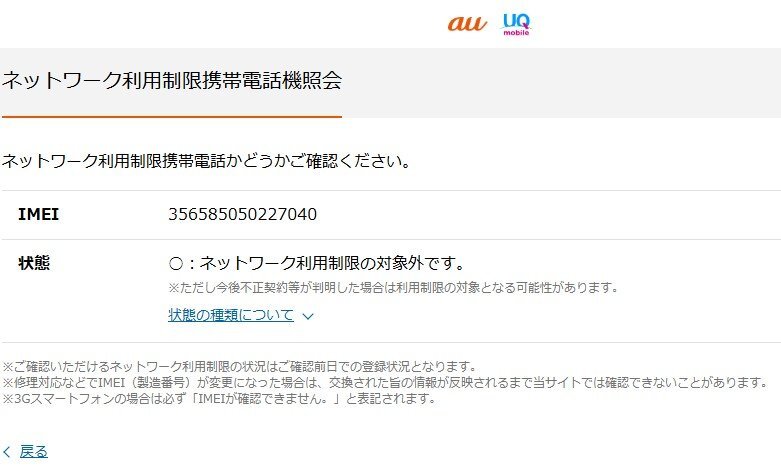Open the 状態の種類について link
Viewport: 781px width, 467px height.
click(231, 315)
